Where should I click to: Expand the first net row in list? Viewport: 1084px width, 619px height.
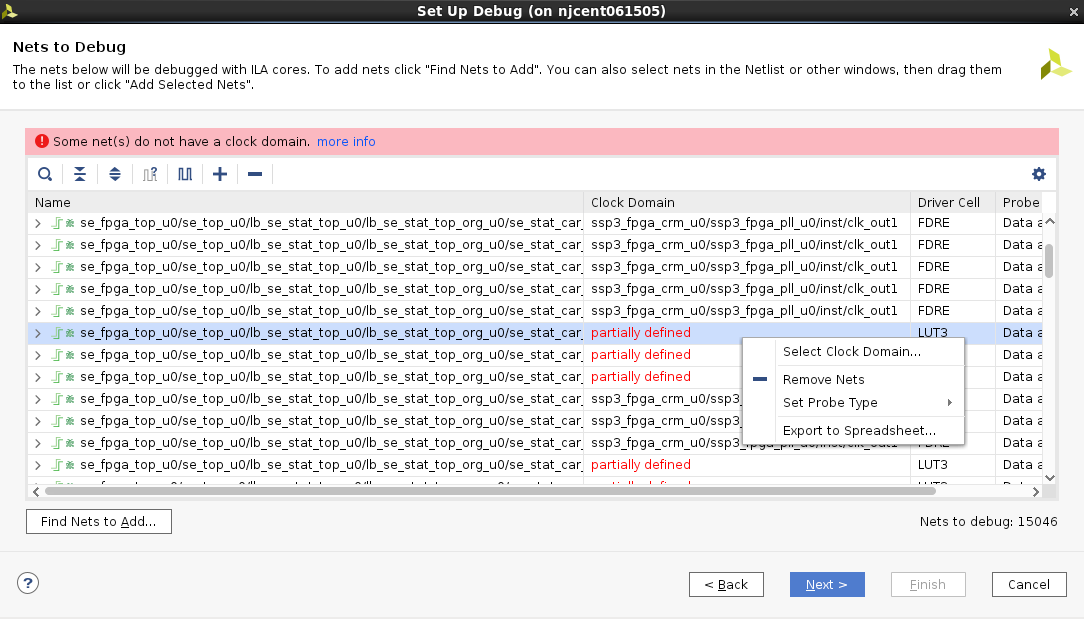(38, 223)
